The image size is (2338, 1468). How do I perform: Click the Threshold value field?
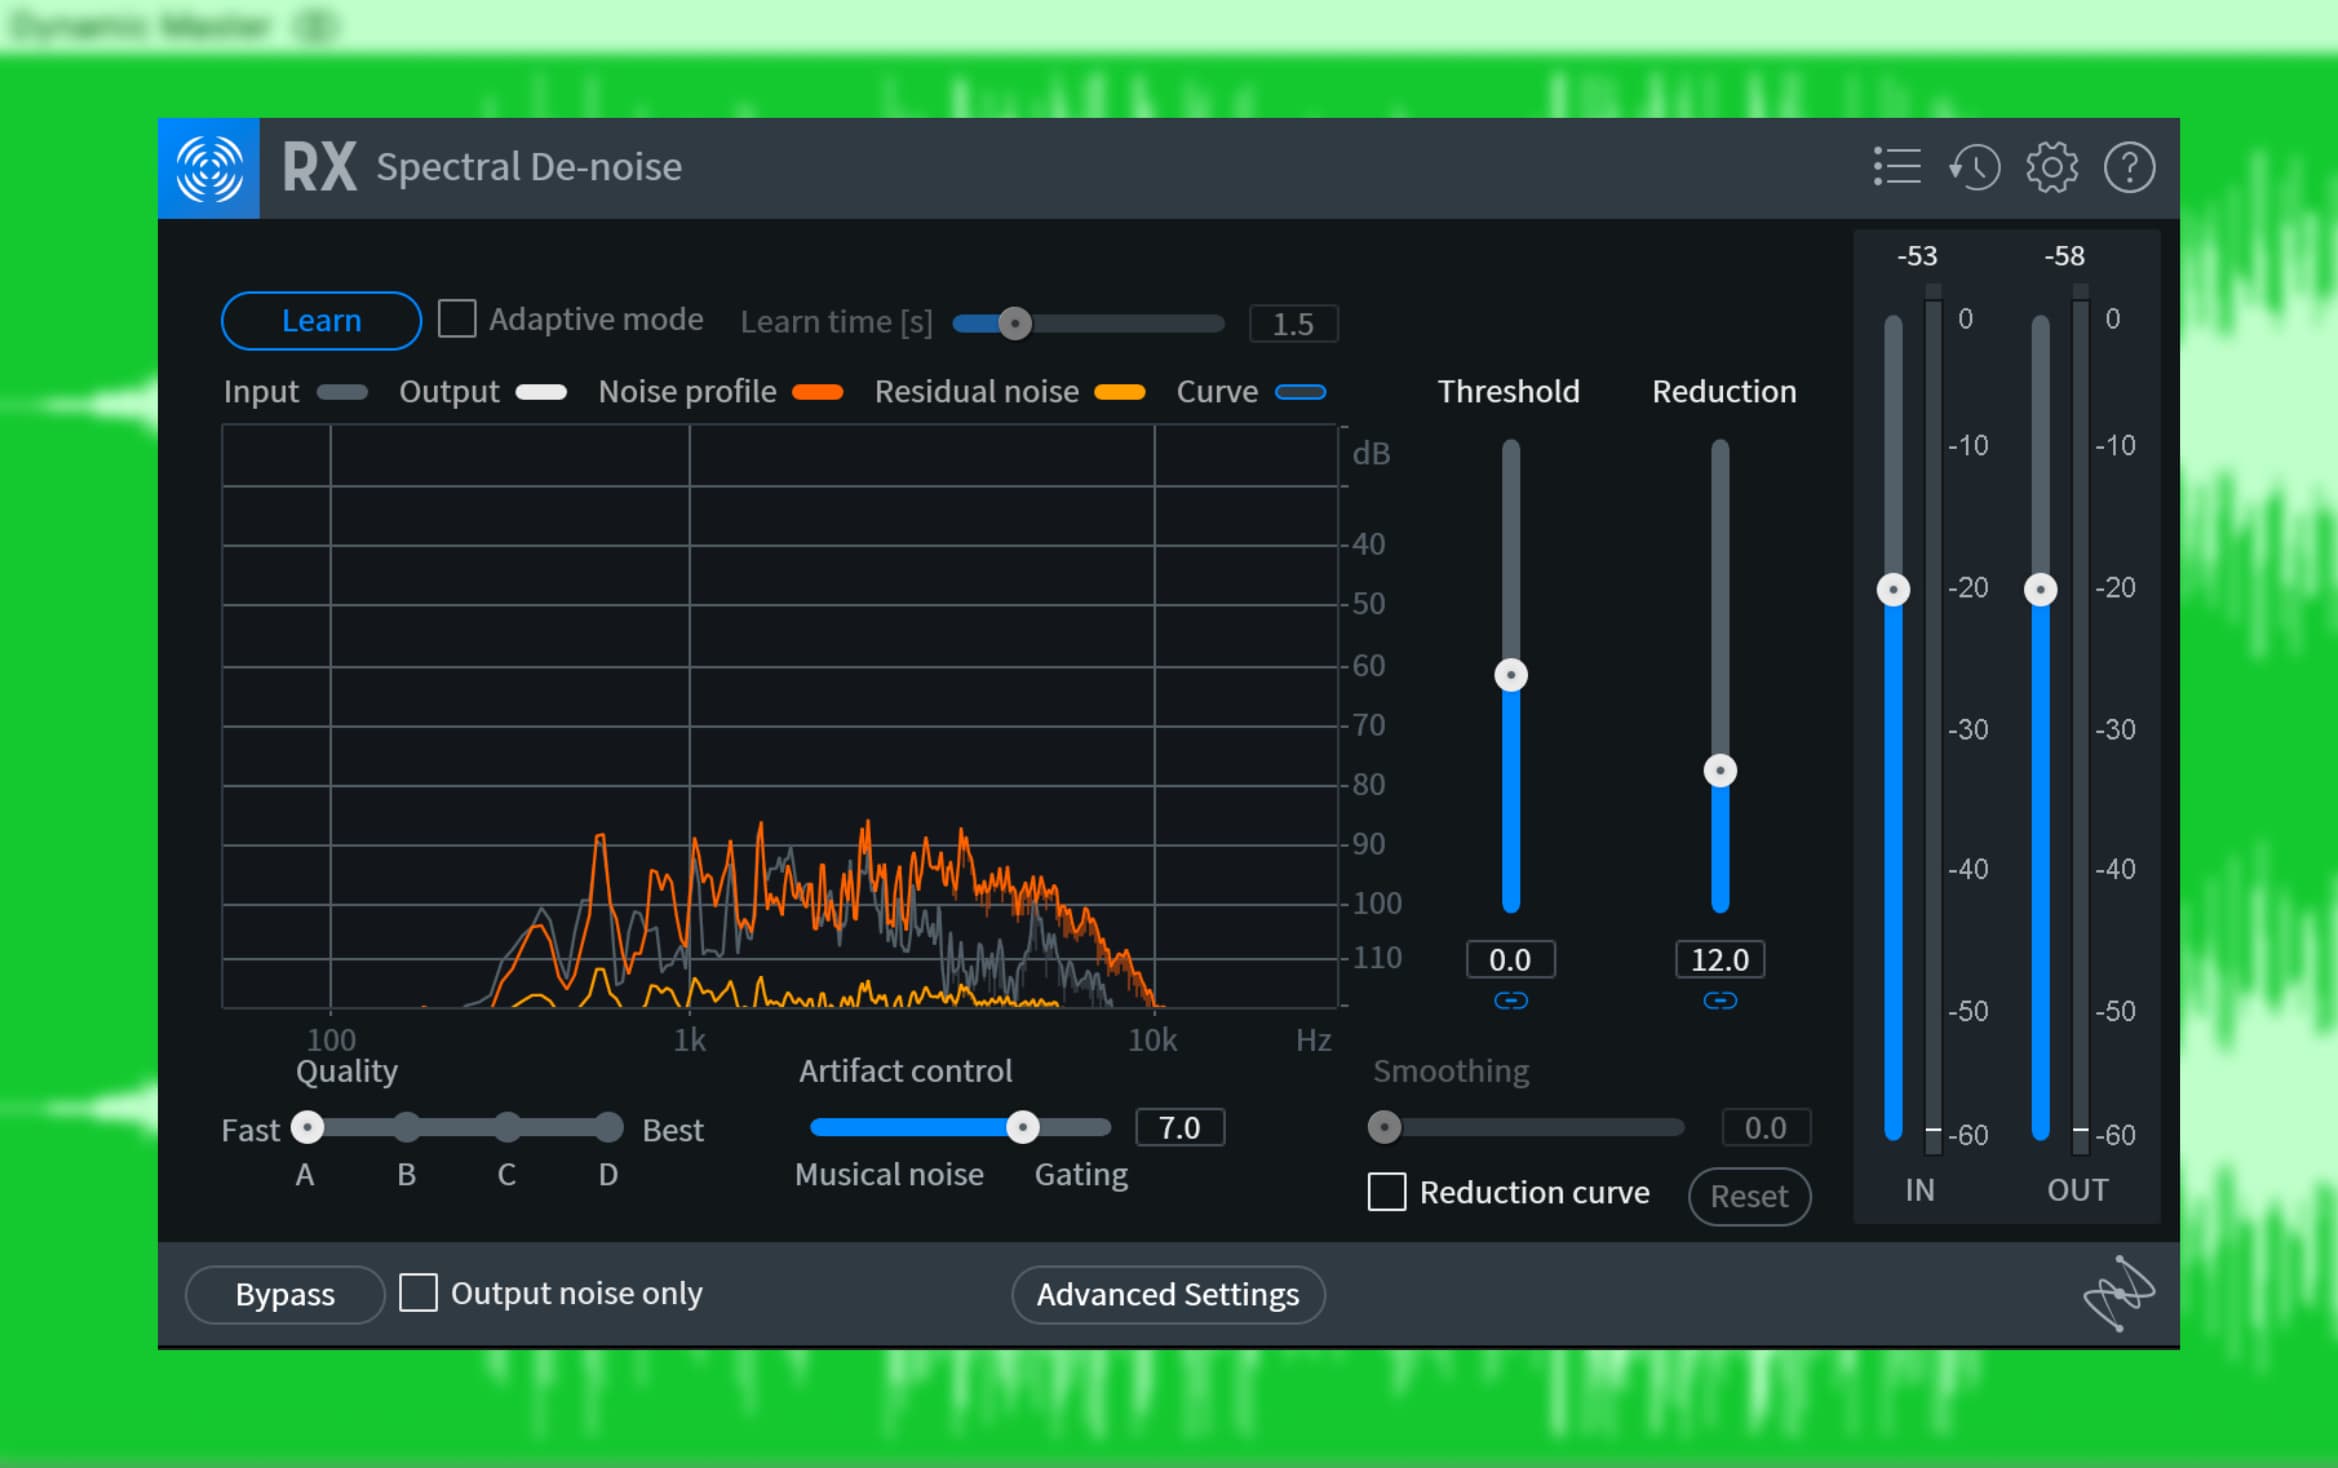(x=1510, y=960)
